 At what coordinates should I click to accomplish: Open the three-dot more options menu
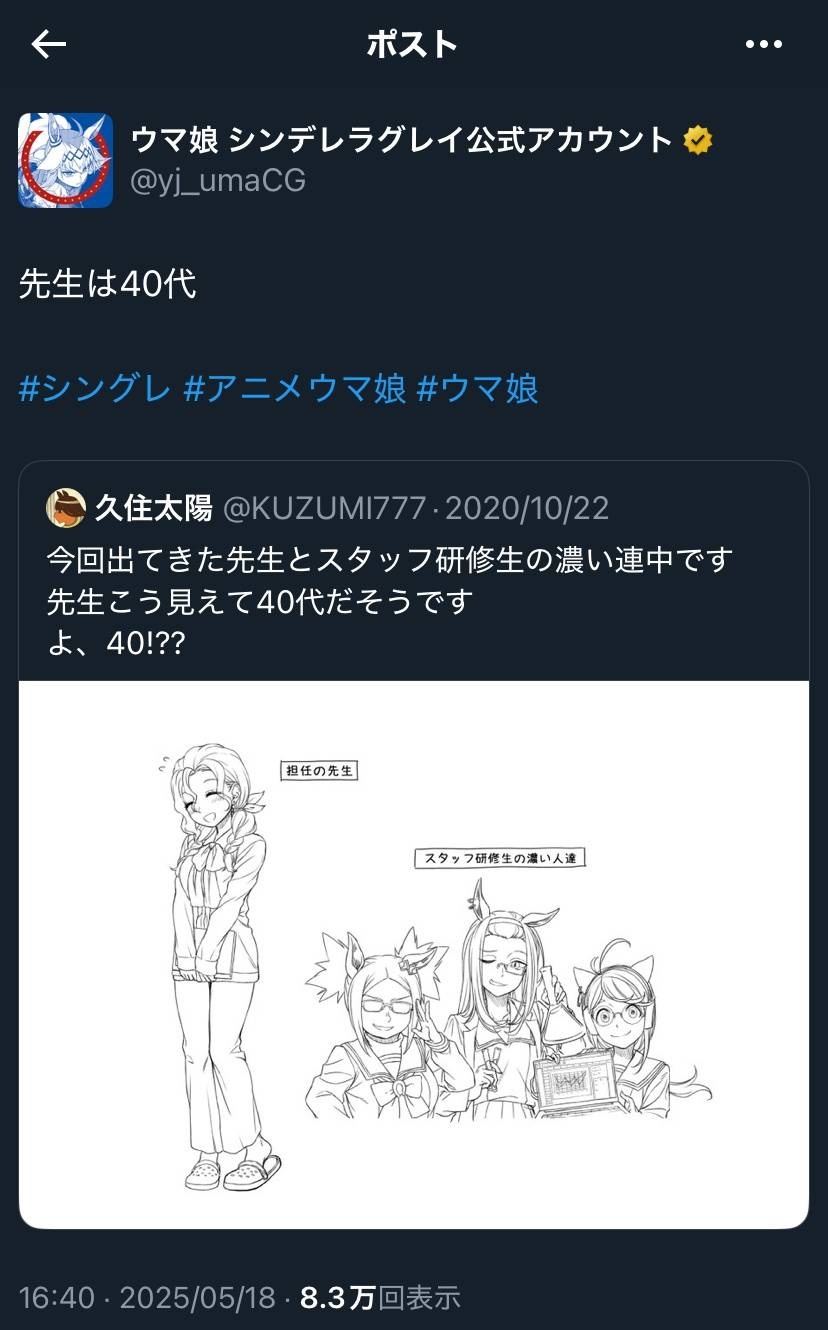(x=764, y=44)
